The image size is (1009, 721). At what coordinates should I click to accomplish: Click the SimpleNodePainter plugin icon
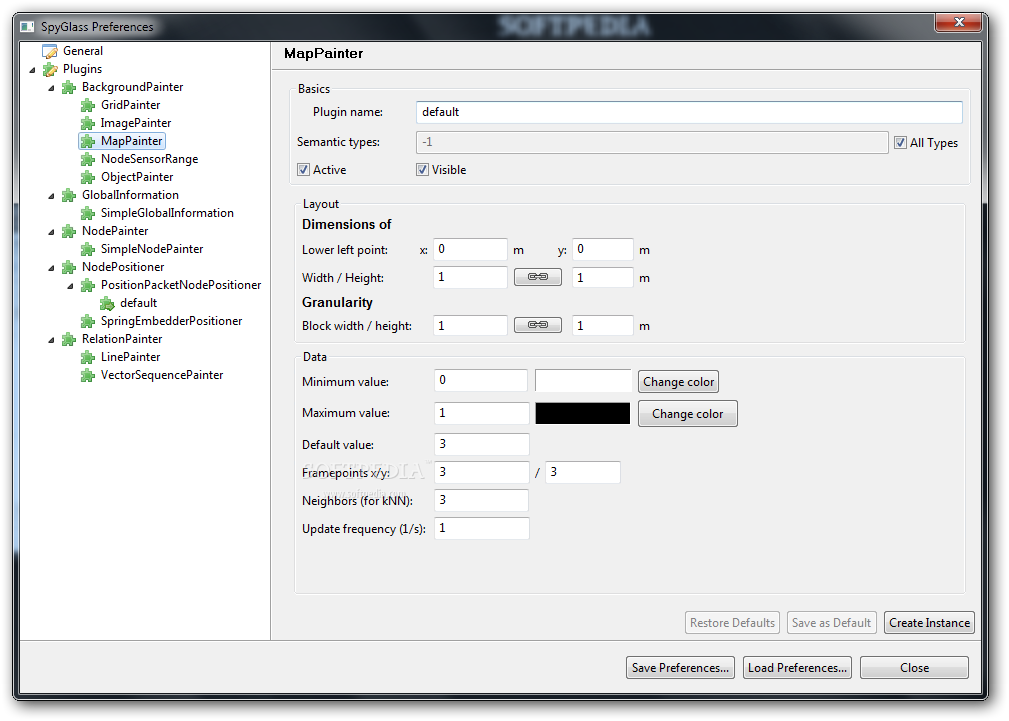(x=88, y=249)
